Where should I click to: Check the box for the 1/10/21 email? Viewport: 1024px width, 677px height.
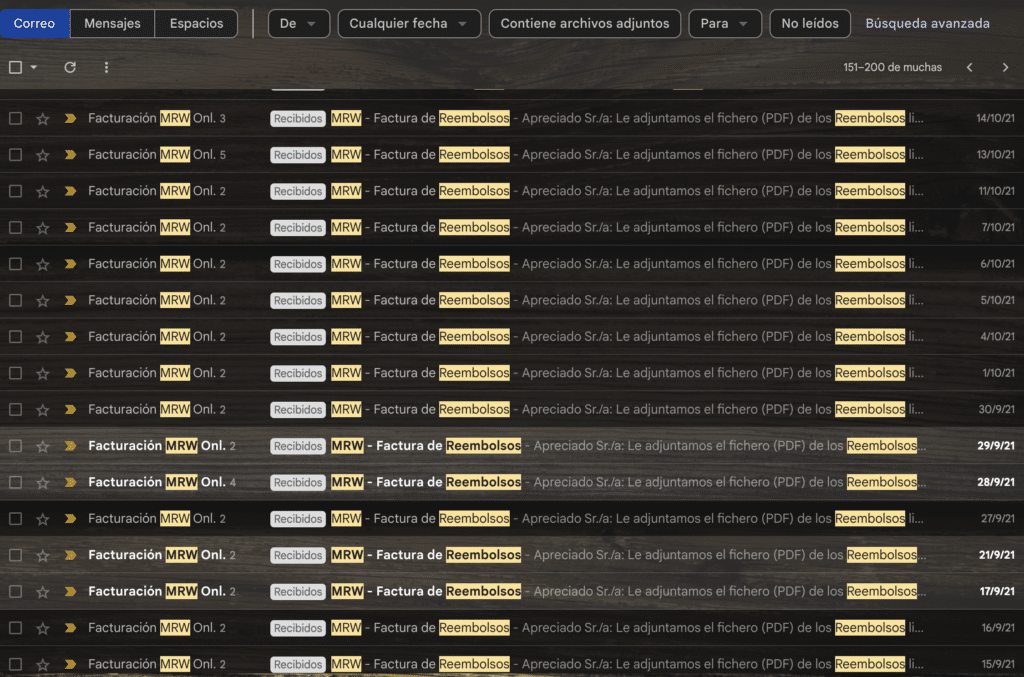15,373
